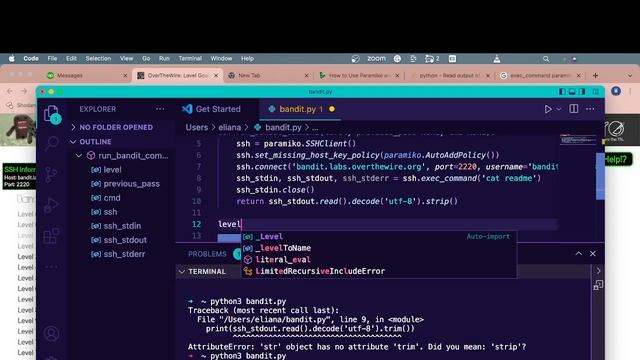640x360 pixels.
Task: Click the editor vertical scrollbar
Action: (600, 176)
